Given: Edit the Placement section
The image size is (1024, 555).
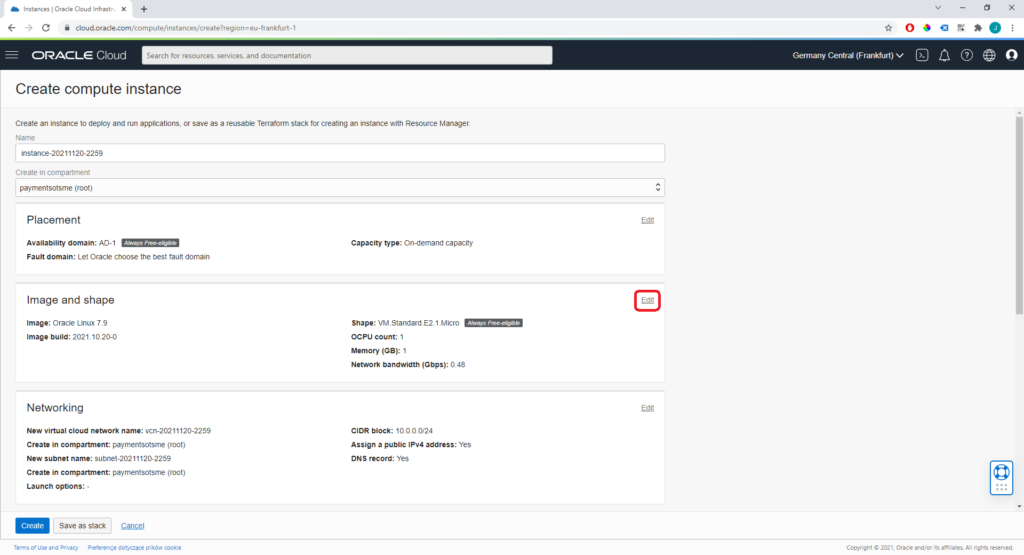Looking at the screenshot, I should (647, 220).
